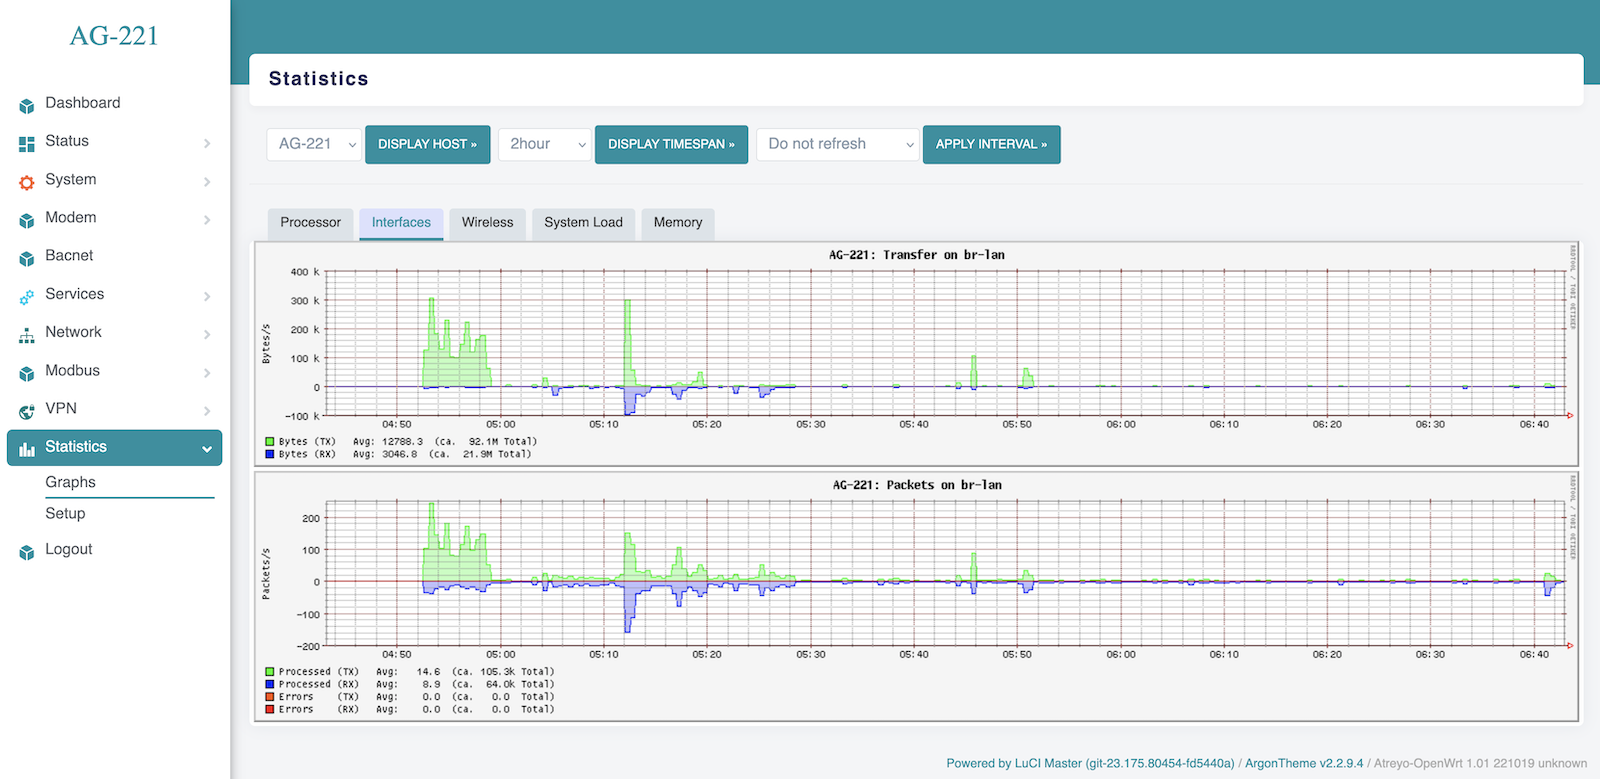1600x779 pixels.
Task: Switch to the Processor tab
Action: click(310, 223)
